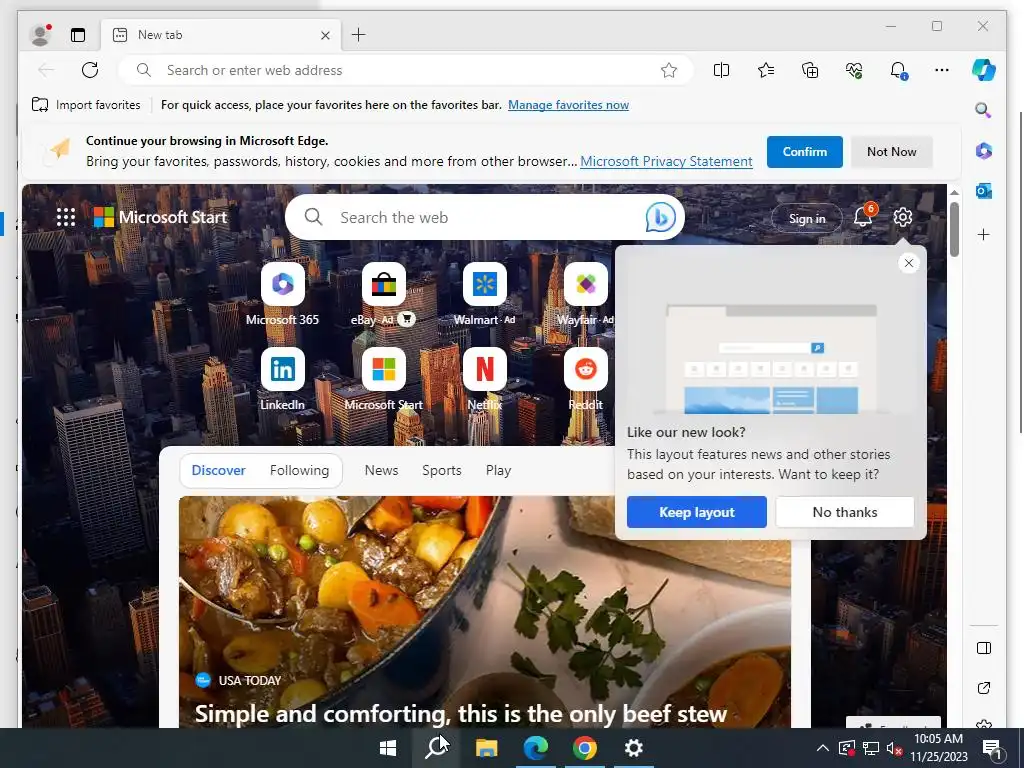Close the New tab tab
The image size is (1024, 768).
325,35
